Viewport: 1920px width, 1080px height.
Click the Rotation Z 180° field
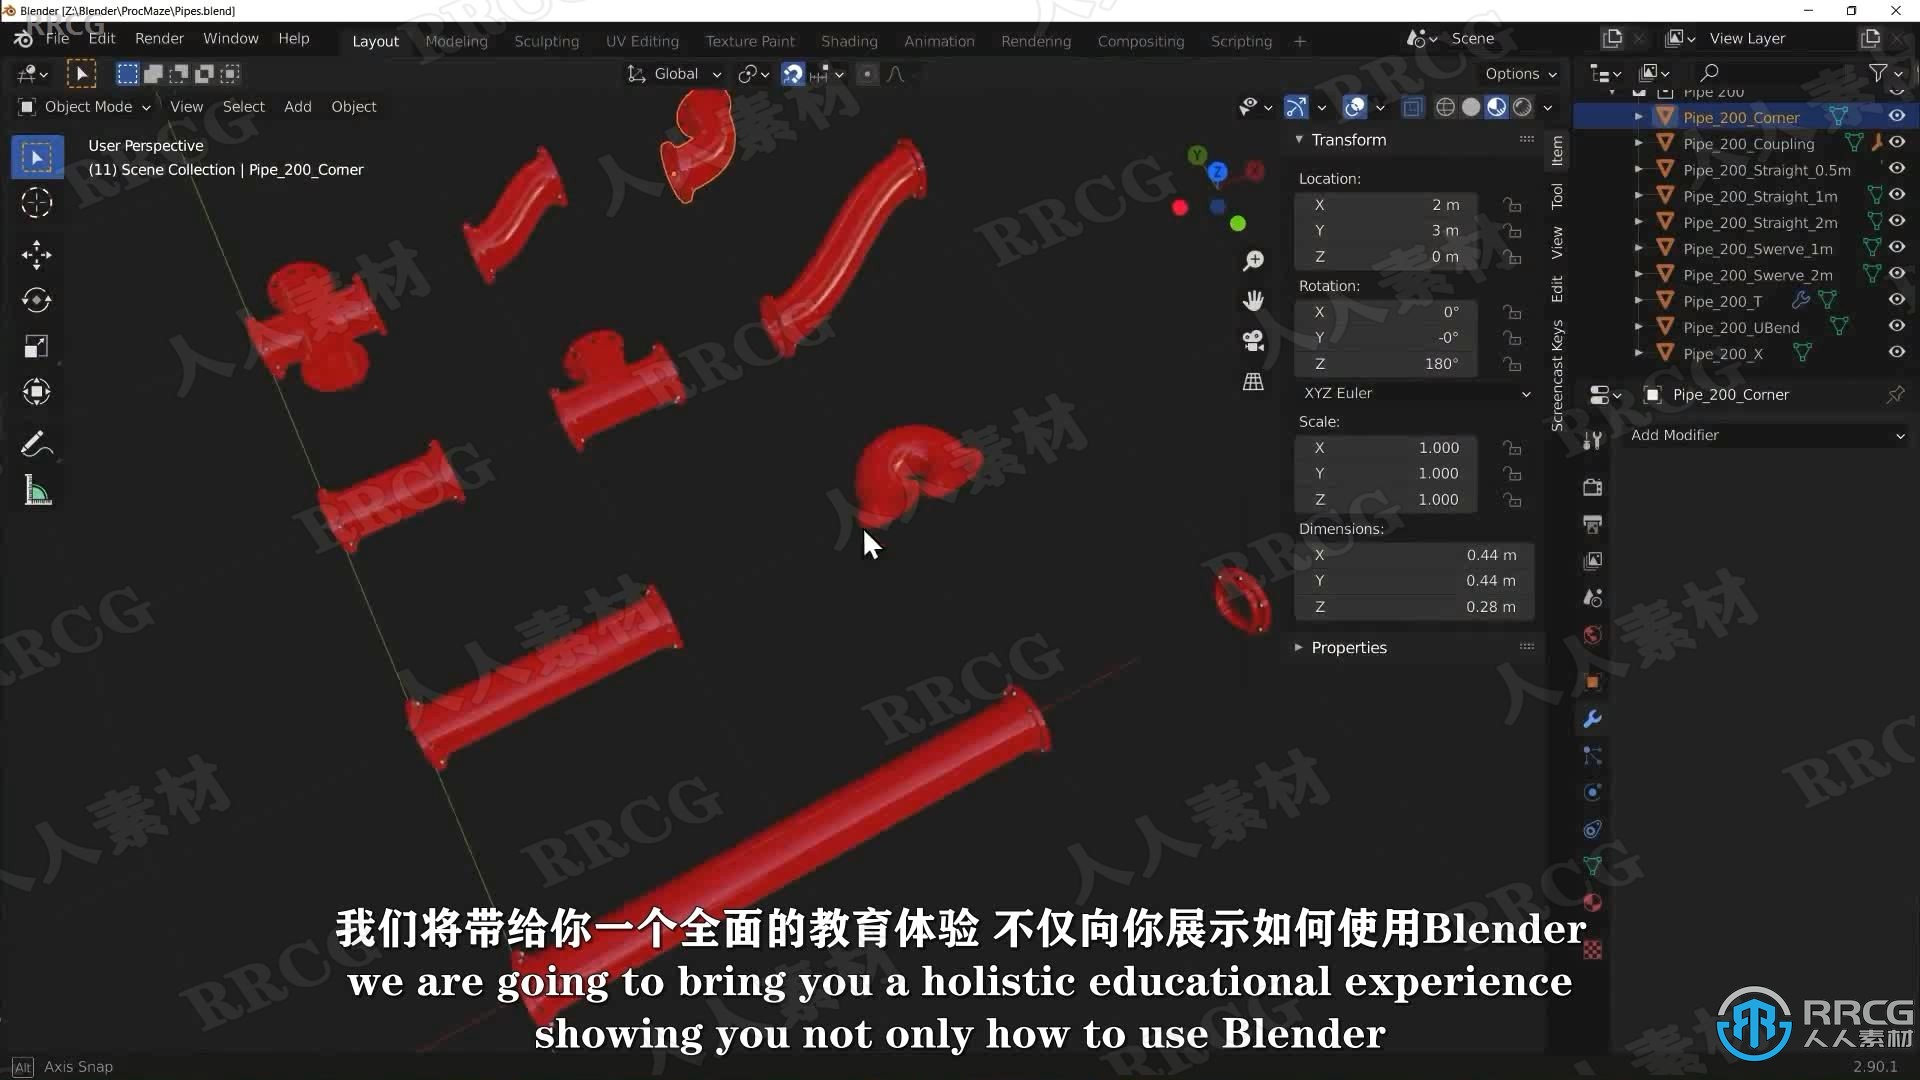1386,363
